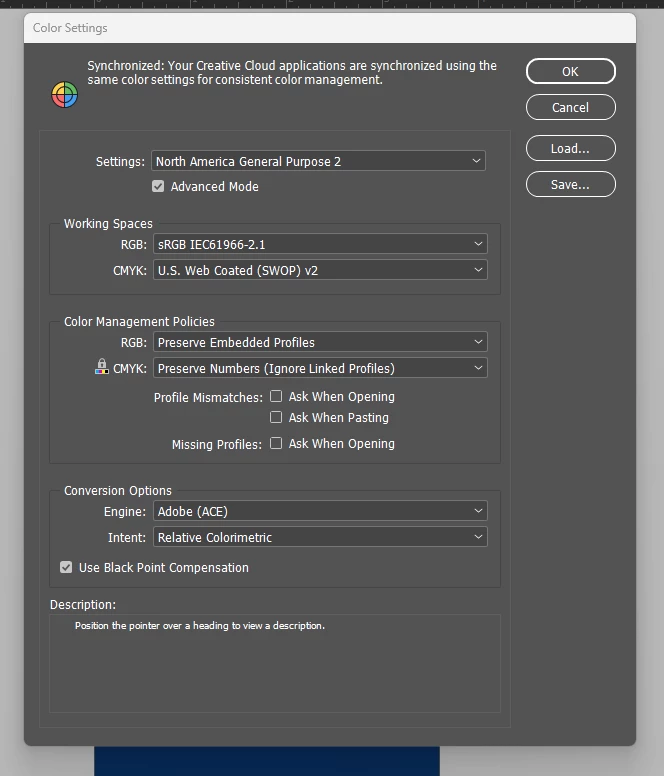Click the Description text box
664x776 pixels.
(275, 663)
